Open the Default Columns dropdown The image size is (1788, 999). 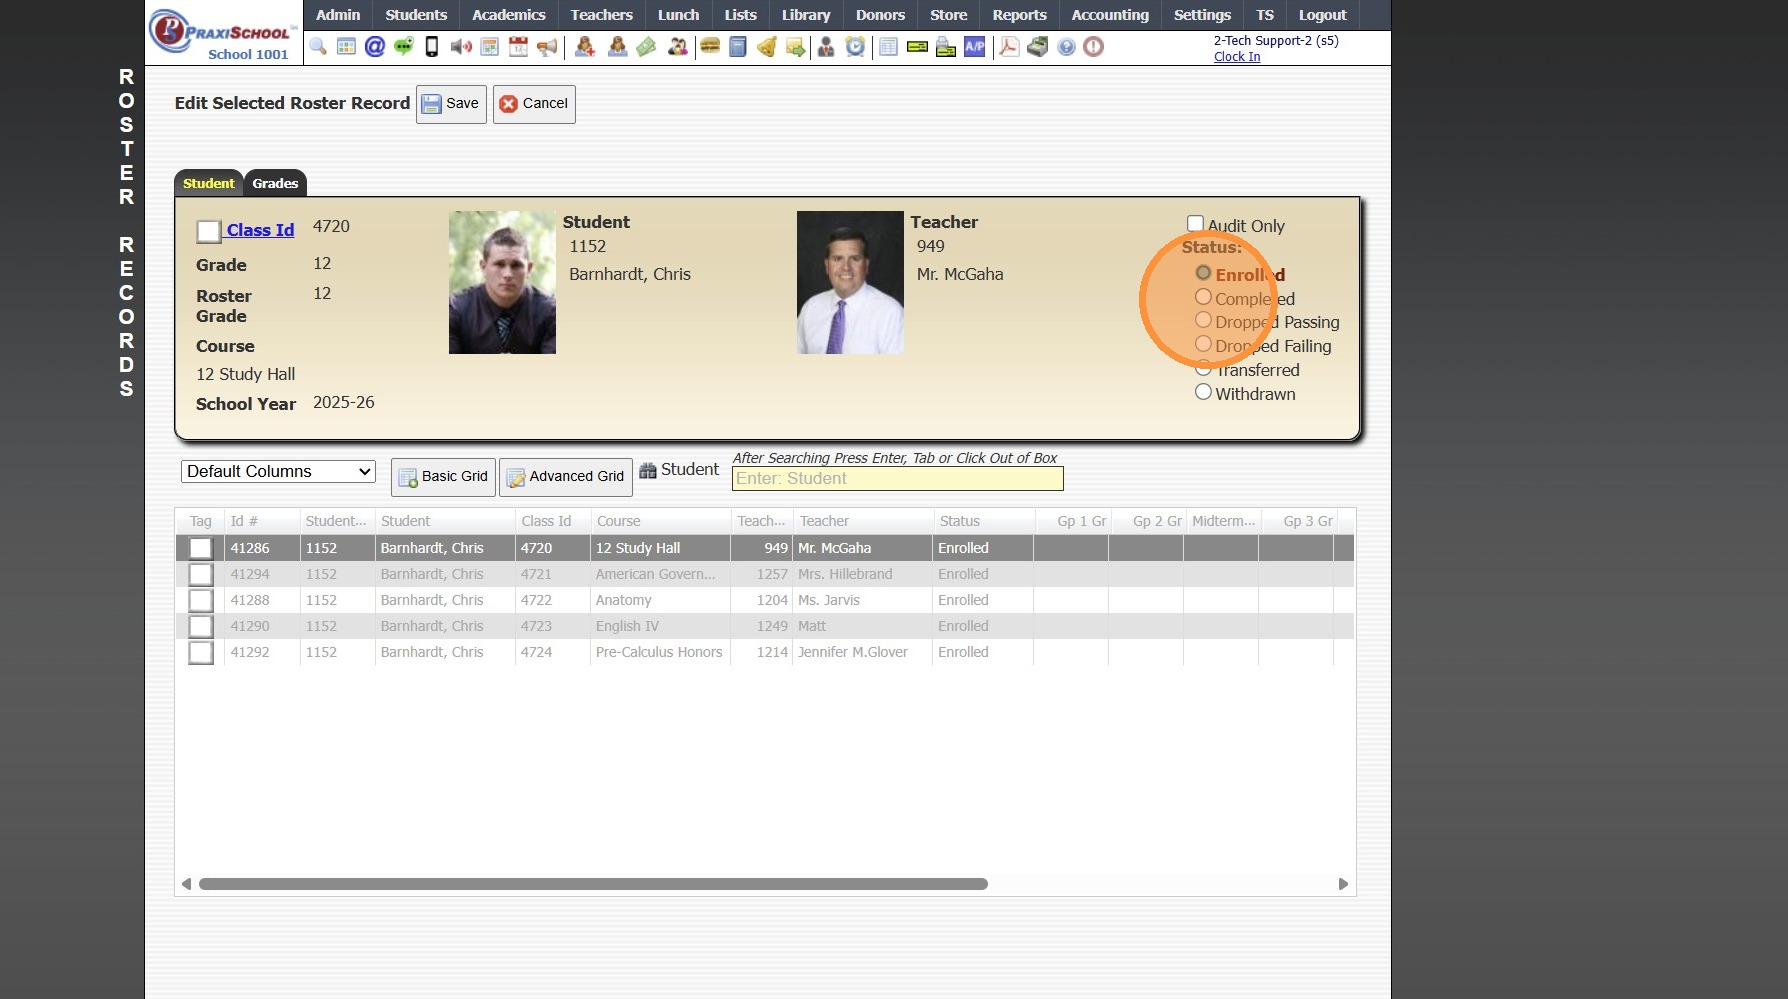278,471
